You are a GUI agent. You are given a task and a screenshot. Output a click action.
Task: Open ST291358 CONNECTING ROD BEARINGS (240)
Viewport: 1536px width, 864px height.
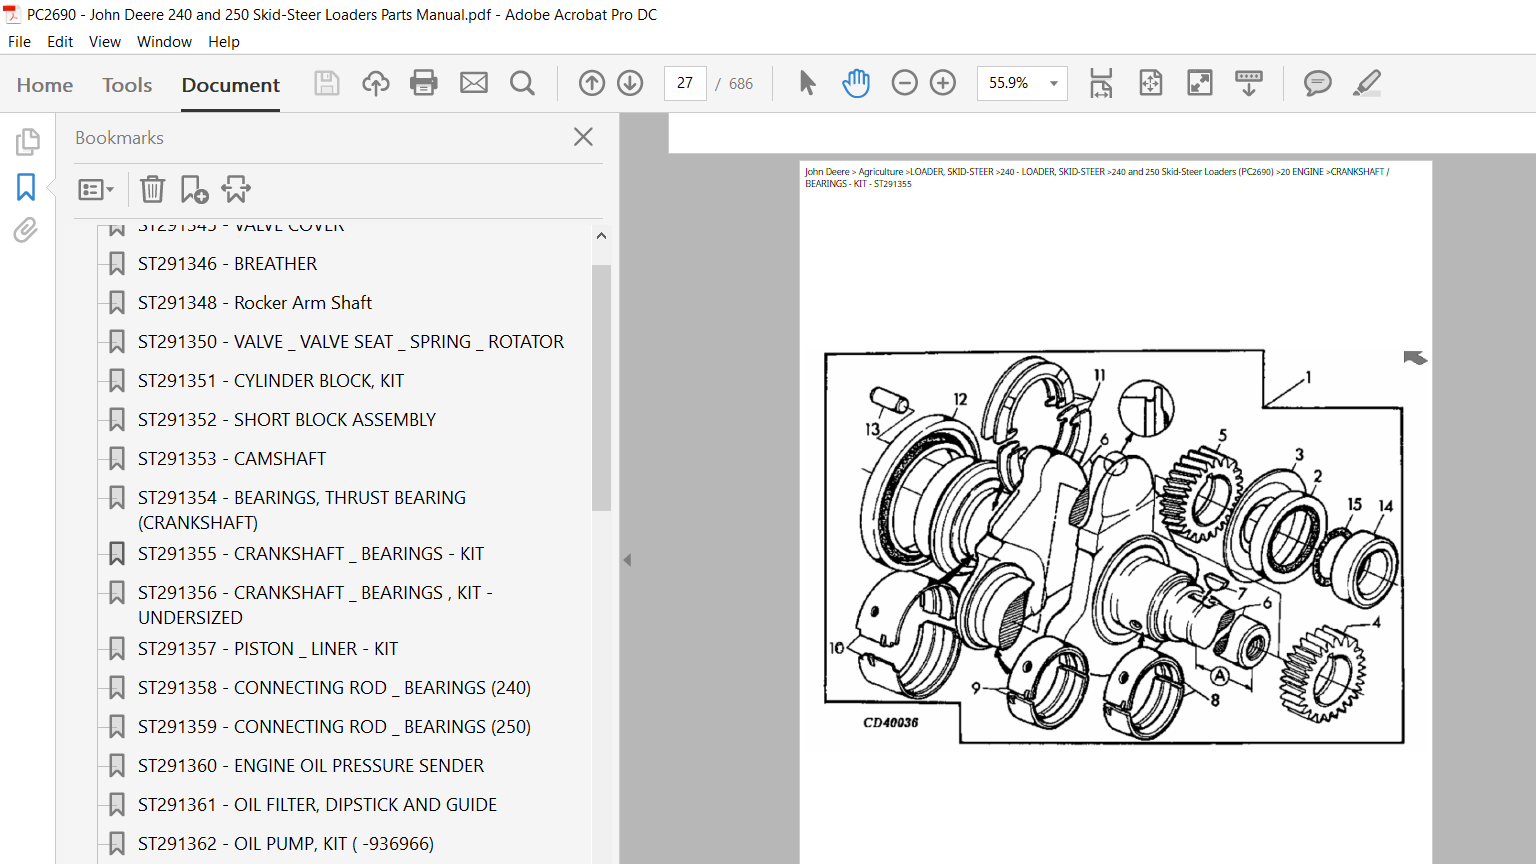tap(334, 688)
